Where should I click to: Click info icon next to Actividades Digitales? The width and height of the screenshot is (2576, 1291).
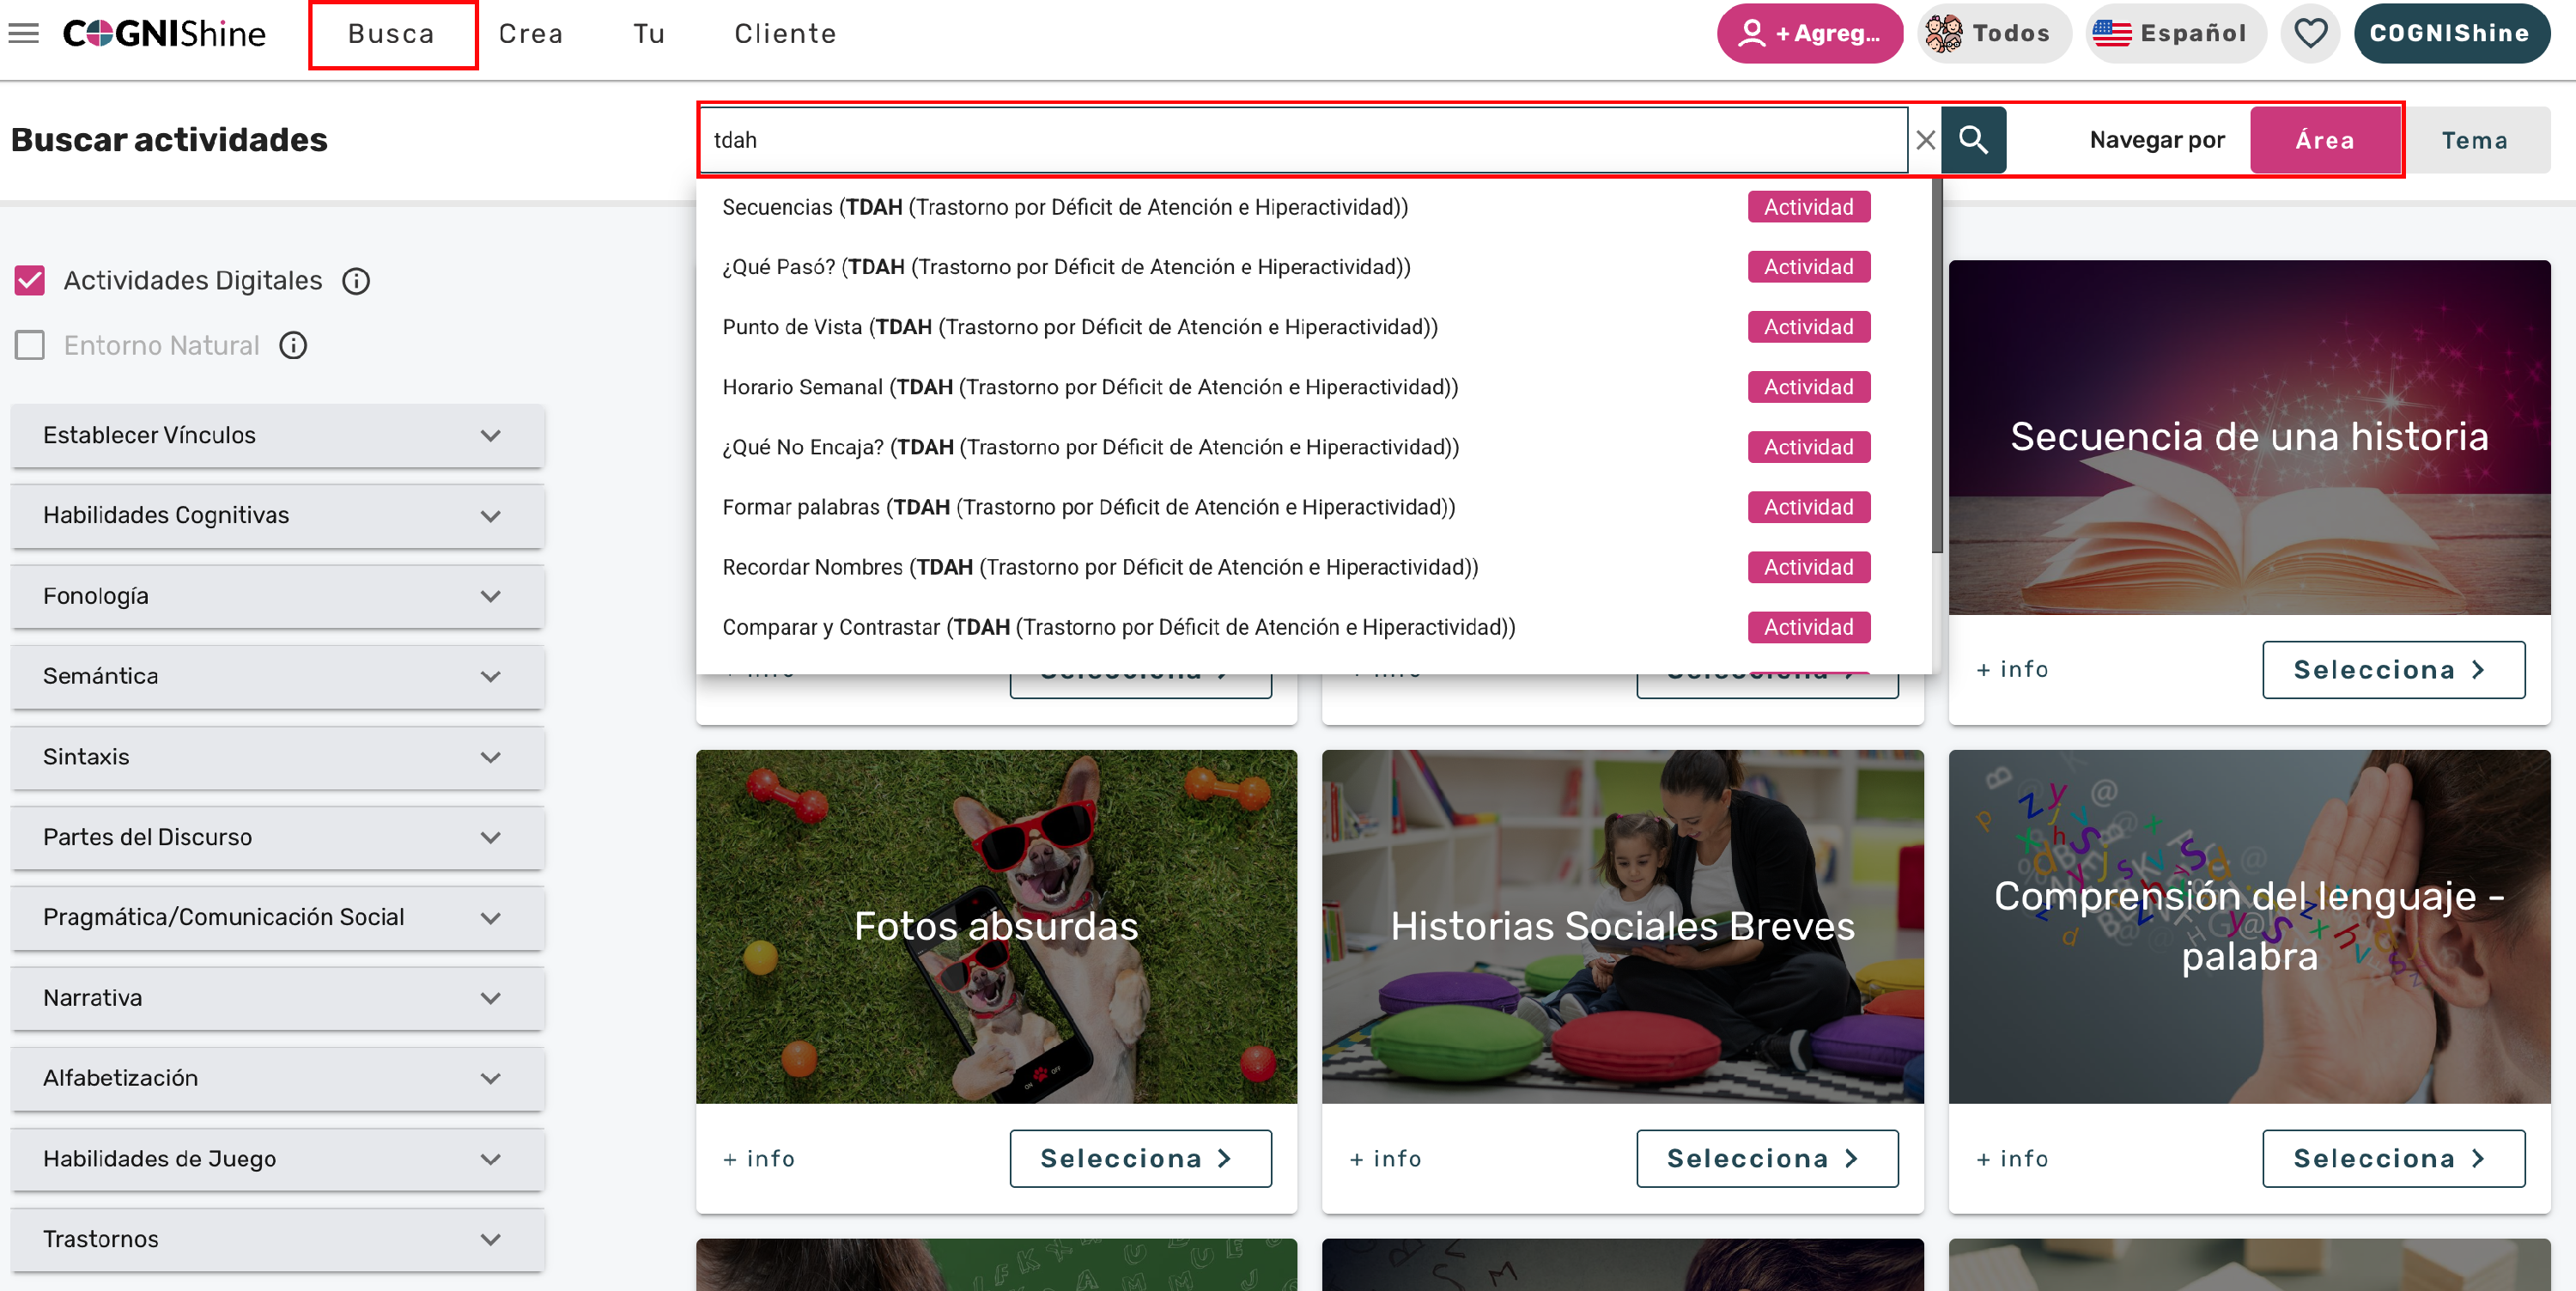pos(356,281)
